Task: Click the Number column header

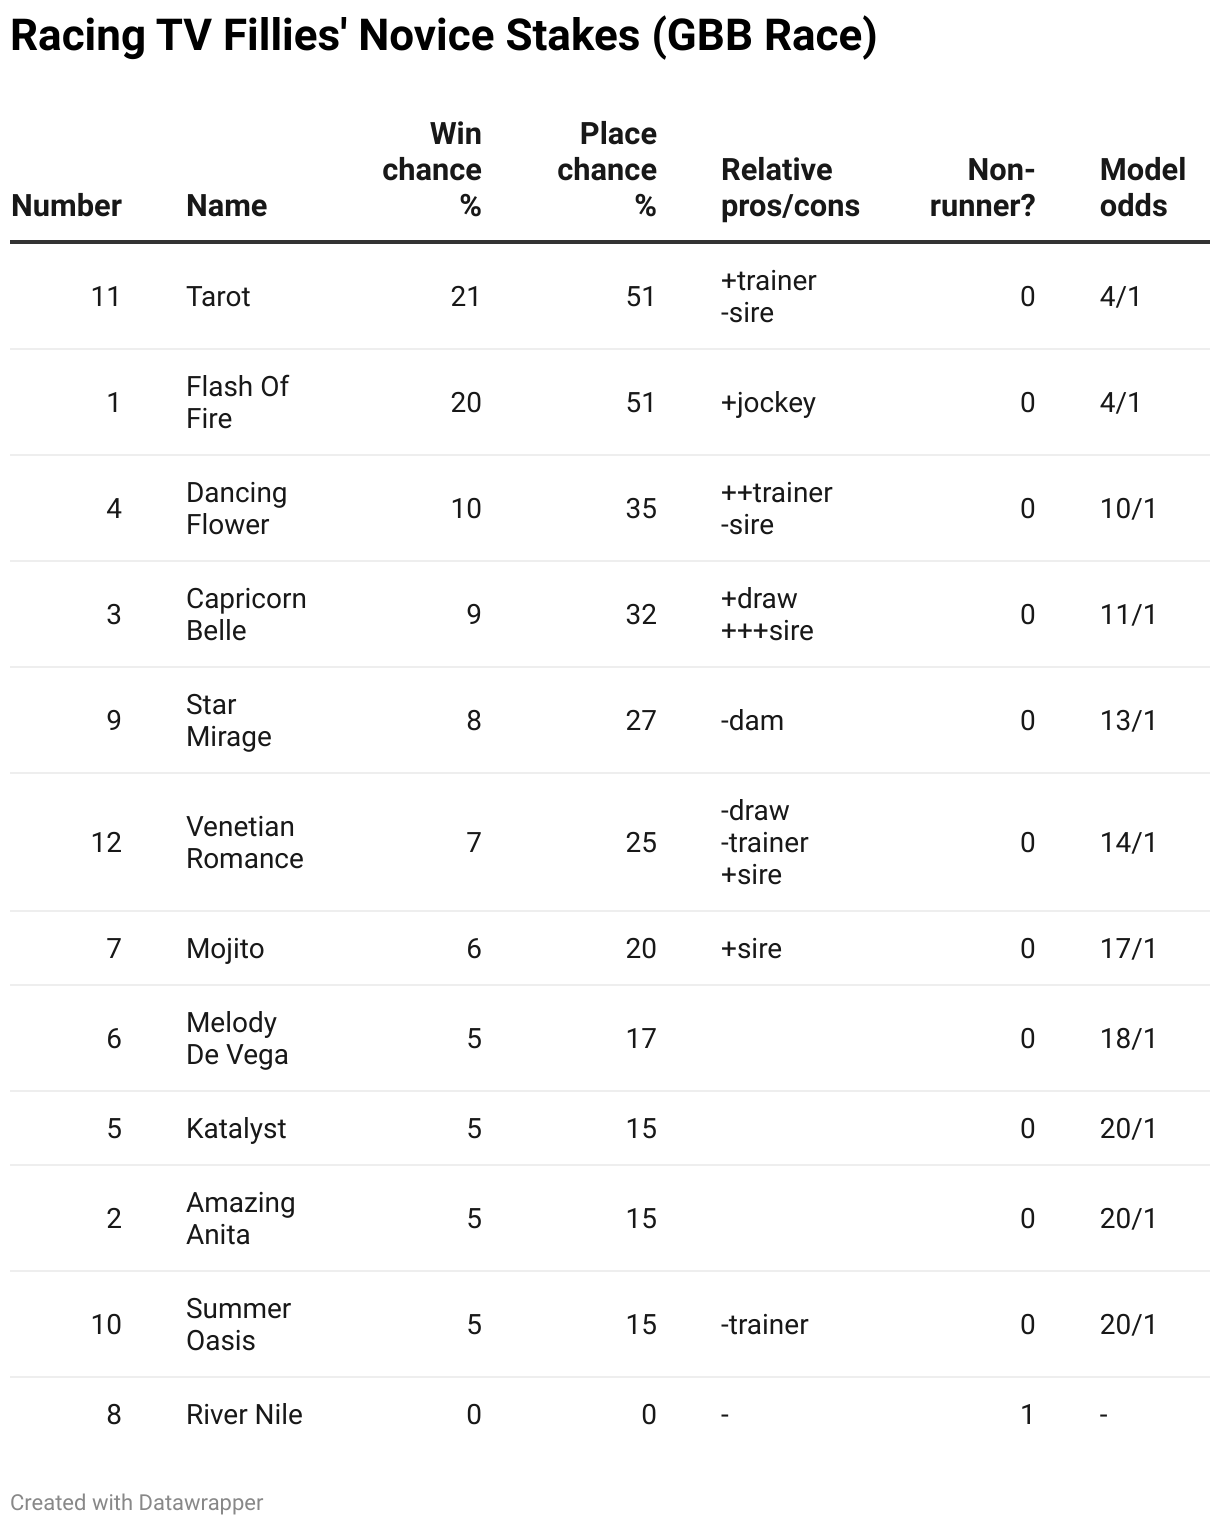Action: 66,205
